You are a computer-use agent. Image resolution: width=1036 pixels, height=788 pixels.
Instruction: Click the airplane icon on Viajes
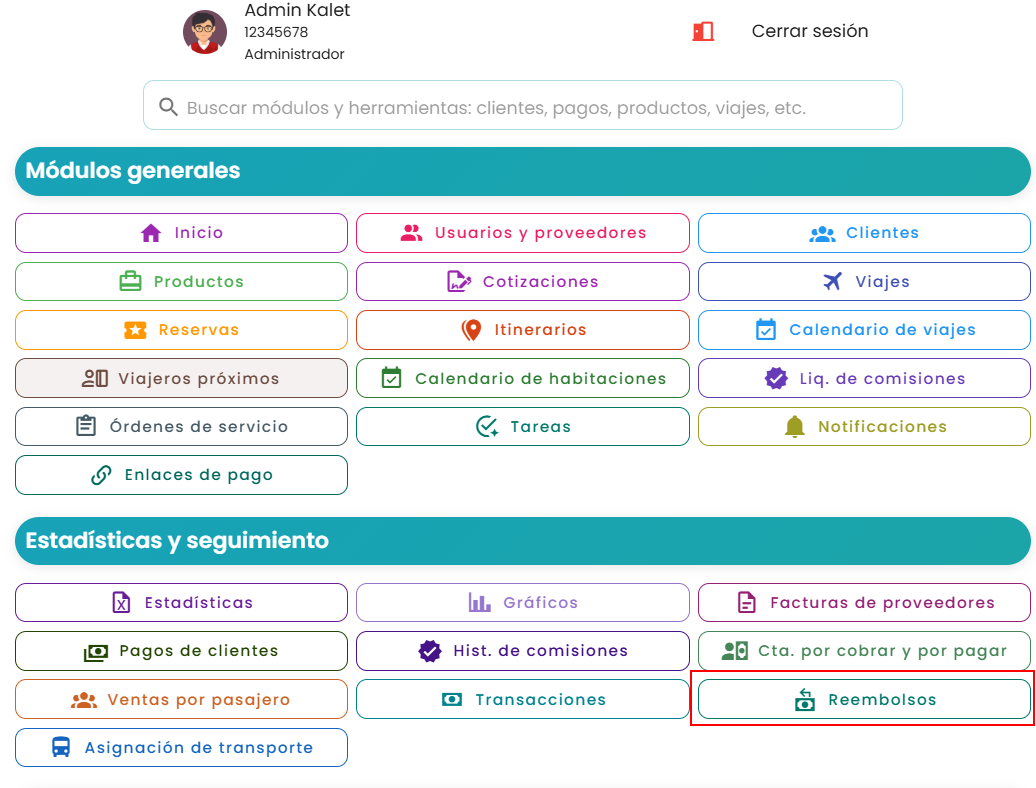tap(832, 281)
